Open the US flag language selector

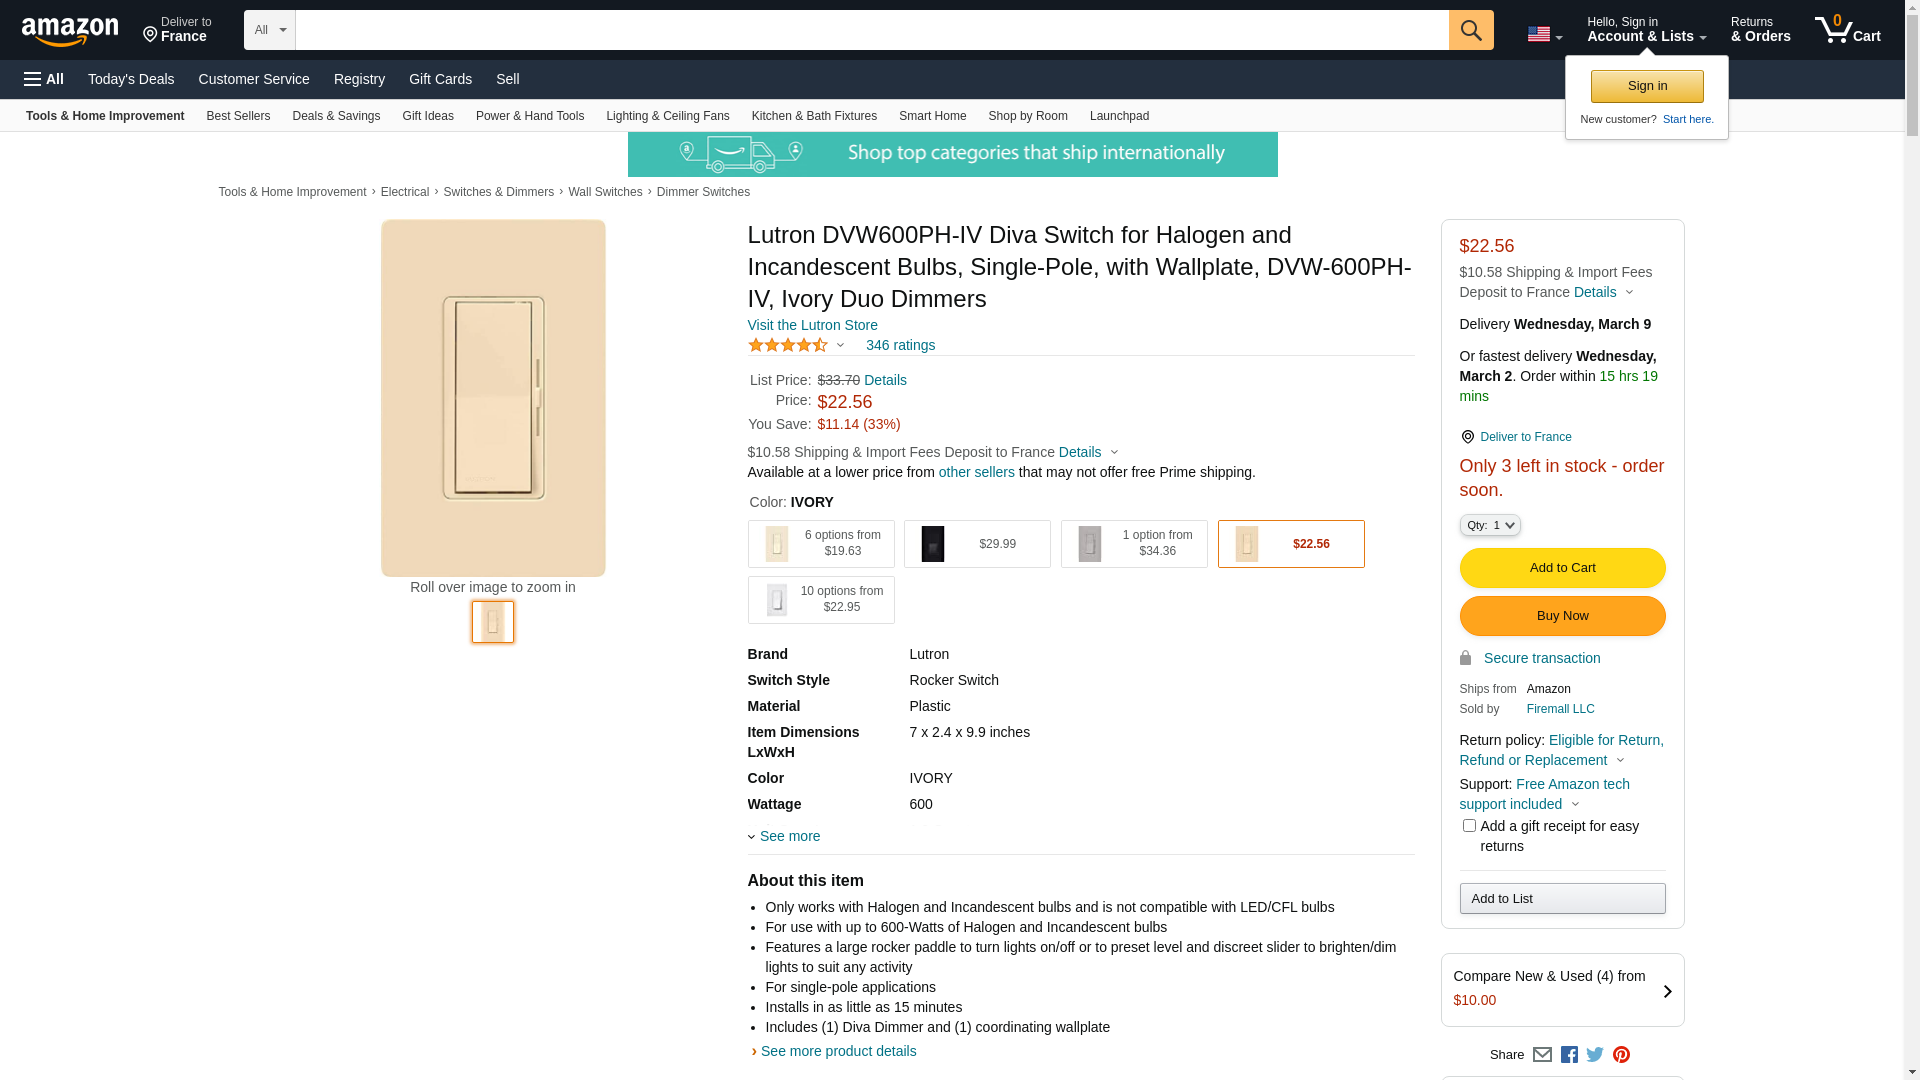point(1544,34)
